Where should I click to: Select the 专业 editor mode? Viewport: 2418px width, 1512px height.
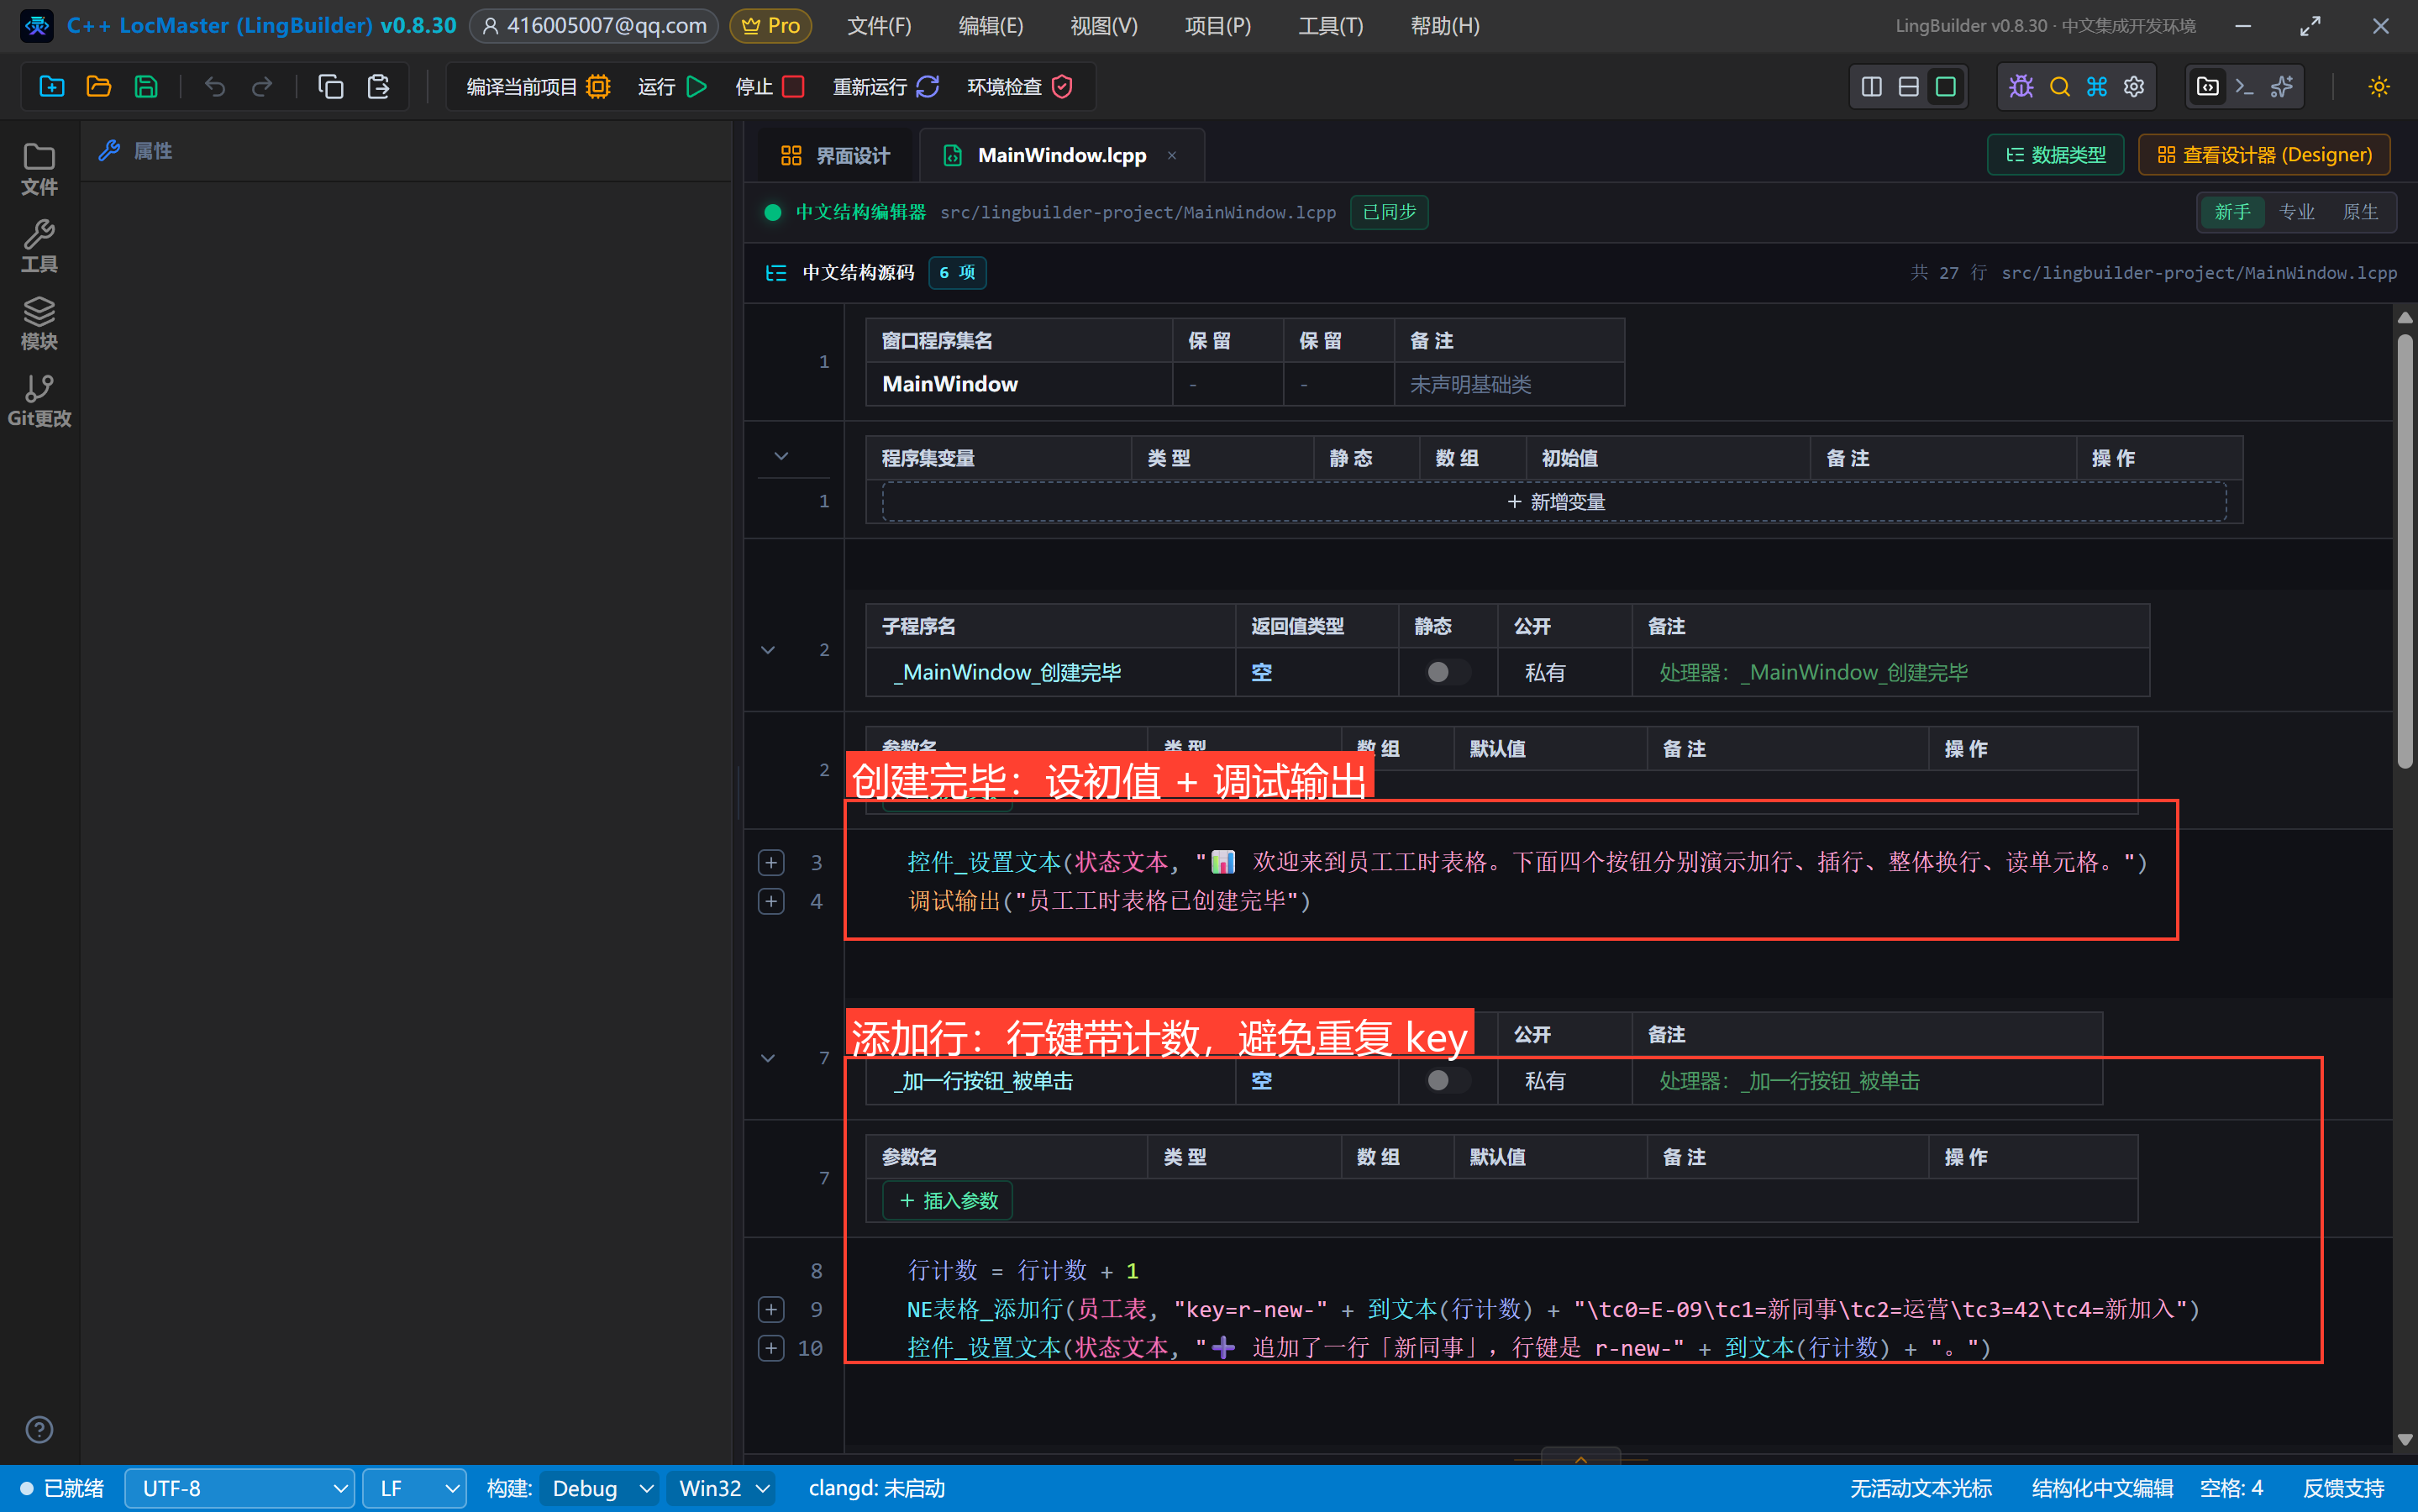pyautogui.click(x=2297, y=212)
